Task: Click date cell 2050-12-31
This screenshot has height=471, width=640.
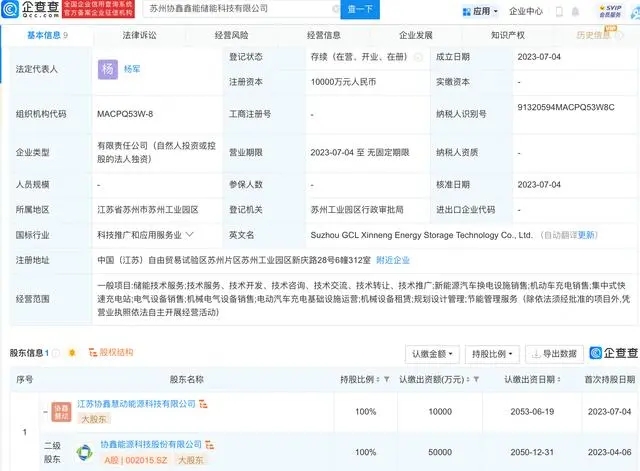Action: [x=532, y=452]
